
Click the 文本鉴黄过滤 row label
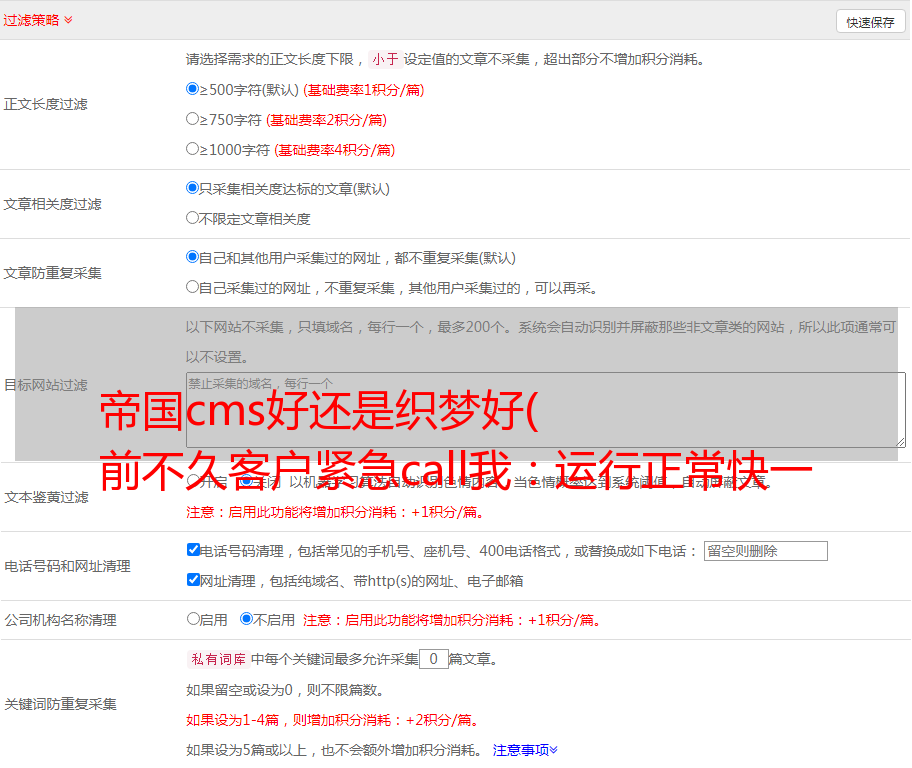tap(47, 497)
